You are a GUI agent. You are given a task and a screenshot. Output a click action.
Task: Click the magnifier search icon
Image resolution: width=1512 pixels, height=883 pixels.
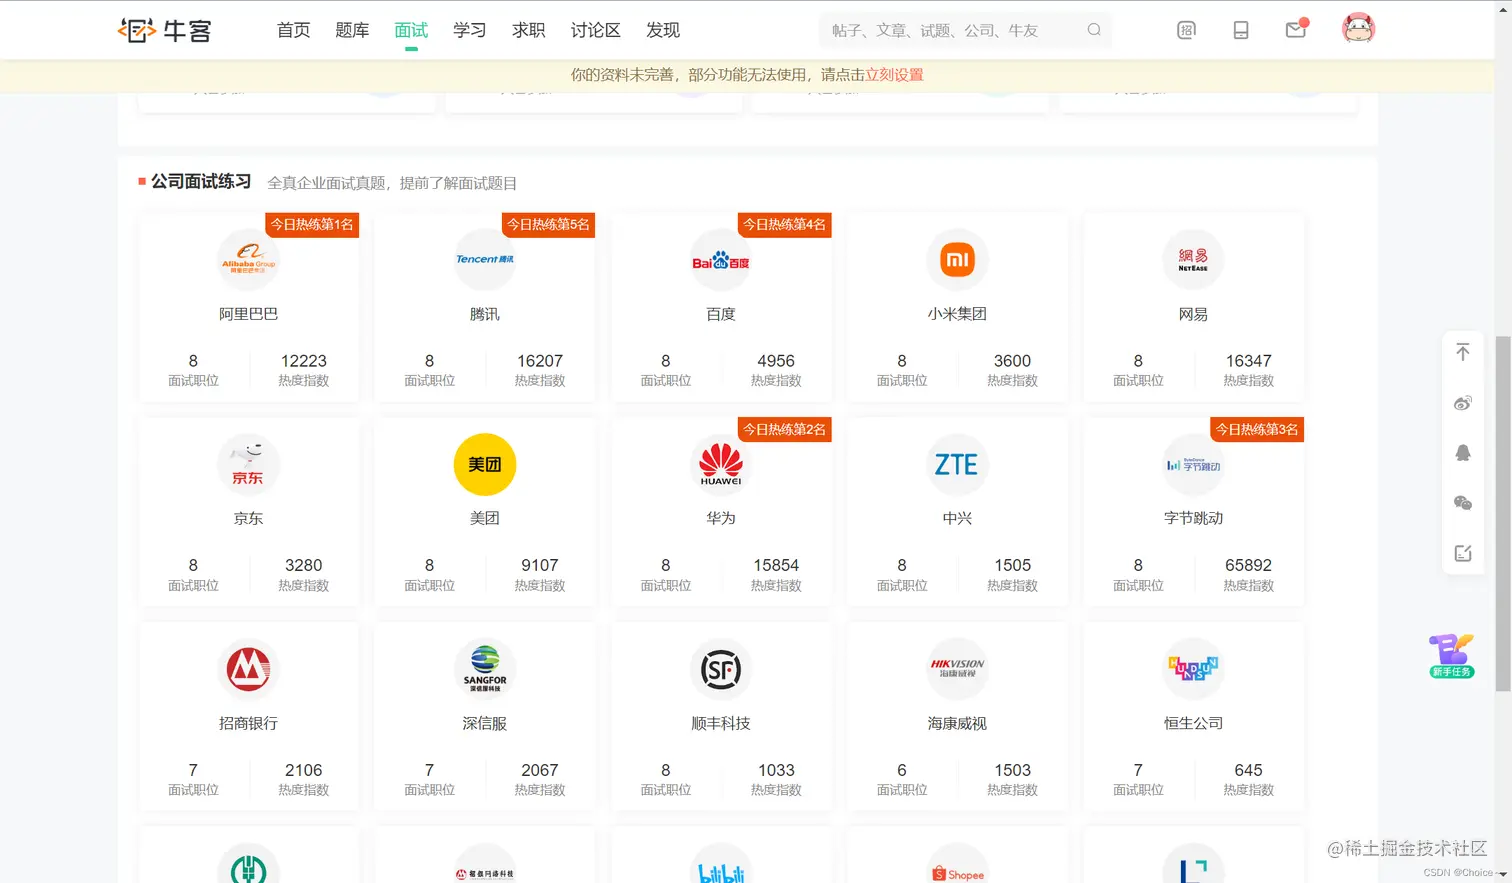(1094, 30)
